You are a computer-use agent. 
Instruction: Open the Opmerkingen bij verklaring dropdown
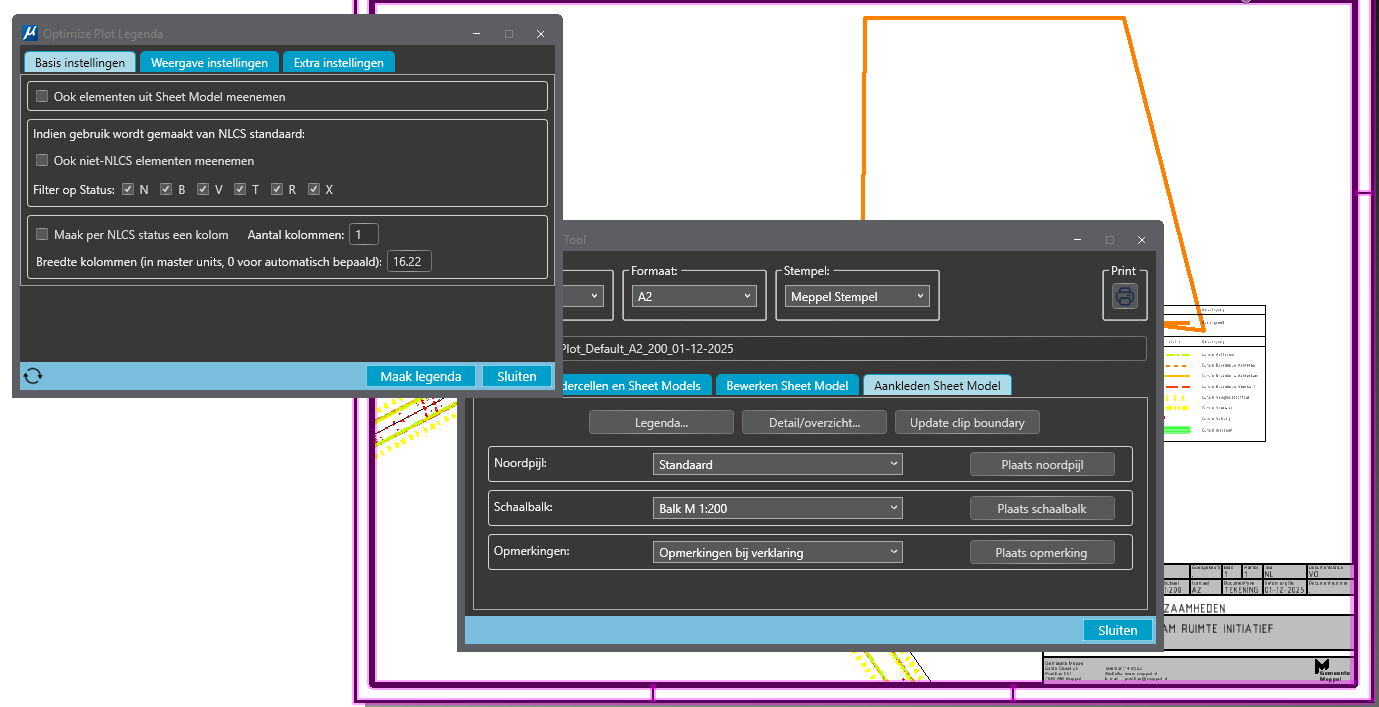(777, 552)
